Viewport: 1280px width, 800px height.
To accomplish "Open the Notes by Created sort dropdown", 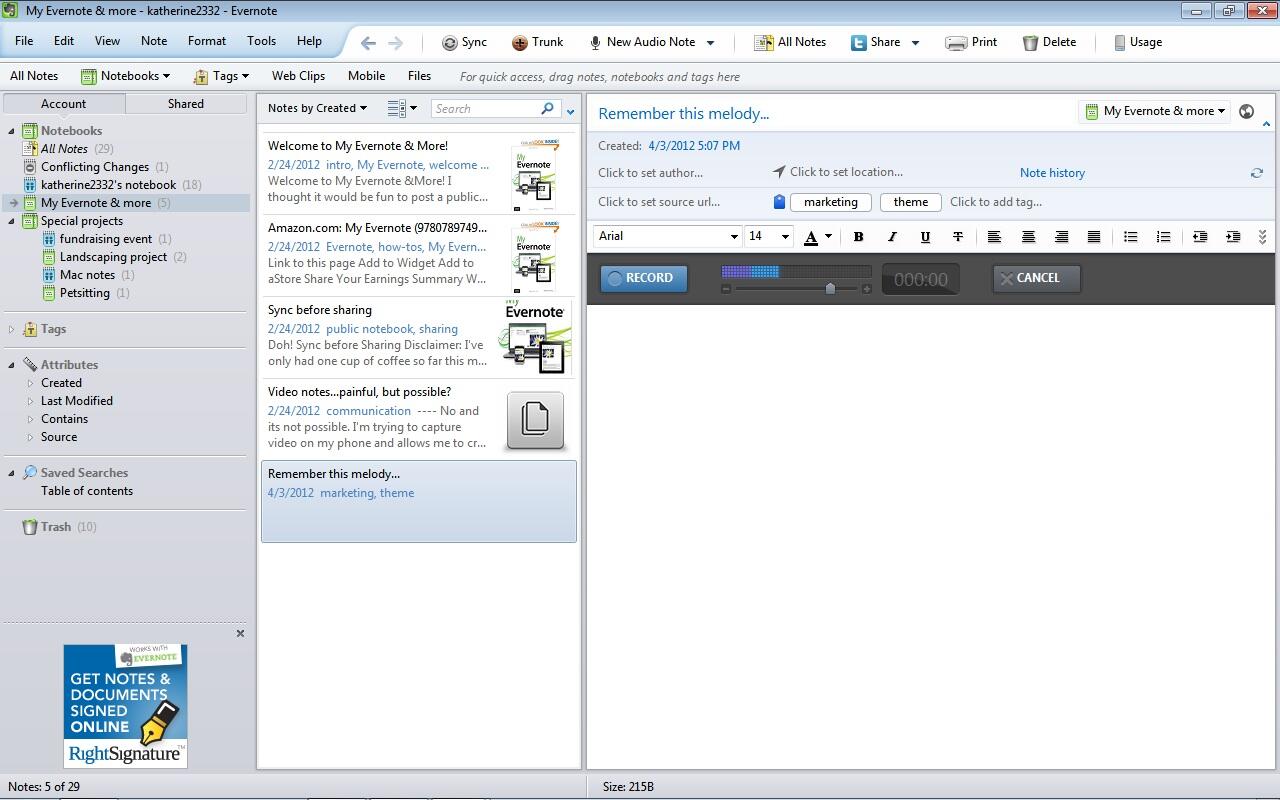I will (x=317, y=108).
